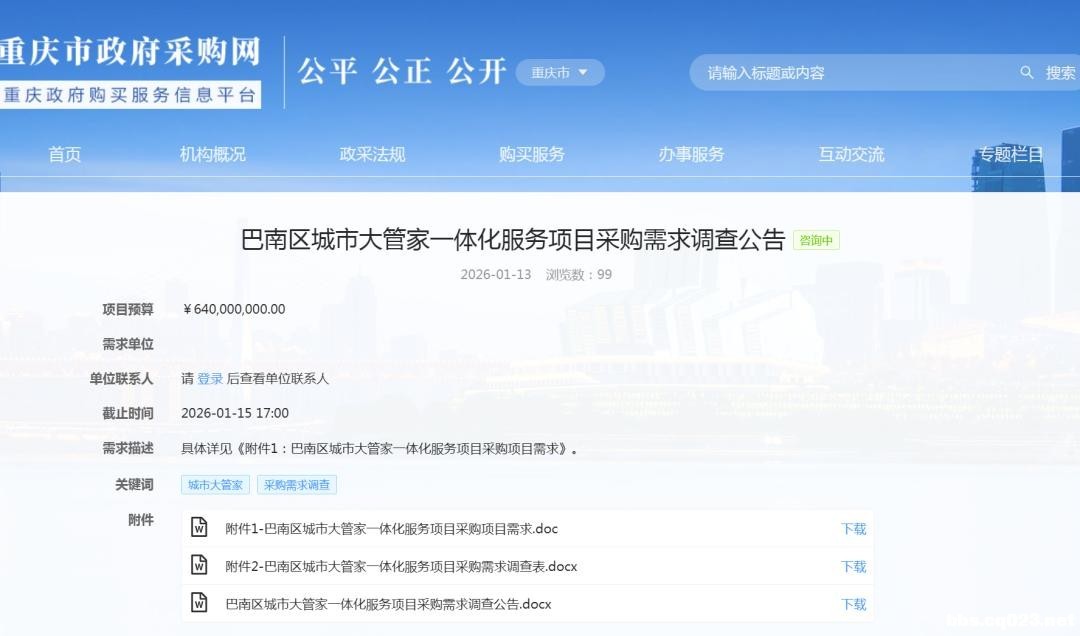Viewport: 1080px width, 636px height.
Task: Click Word icon for 采购需求调查公告.docx
Action: click(199, 603)
